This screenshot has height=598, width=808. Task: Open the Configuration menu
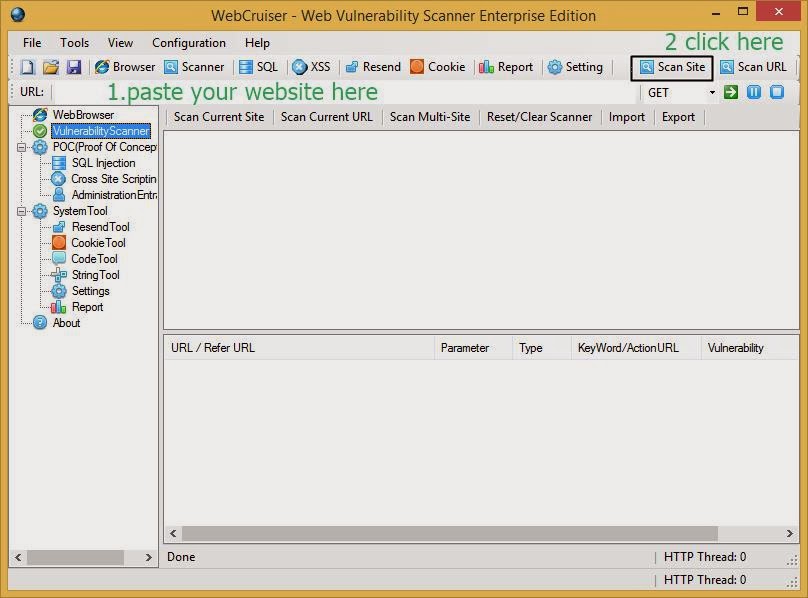click(189, 43)
